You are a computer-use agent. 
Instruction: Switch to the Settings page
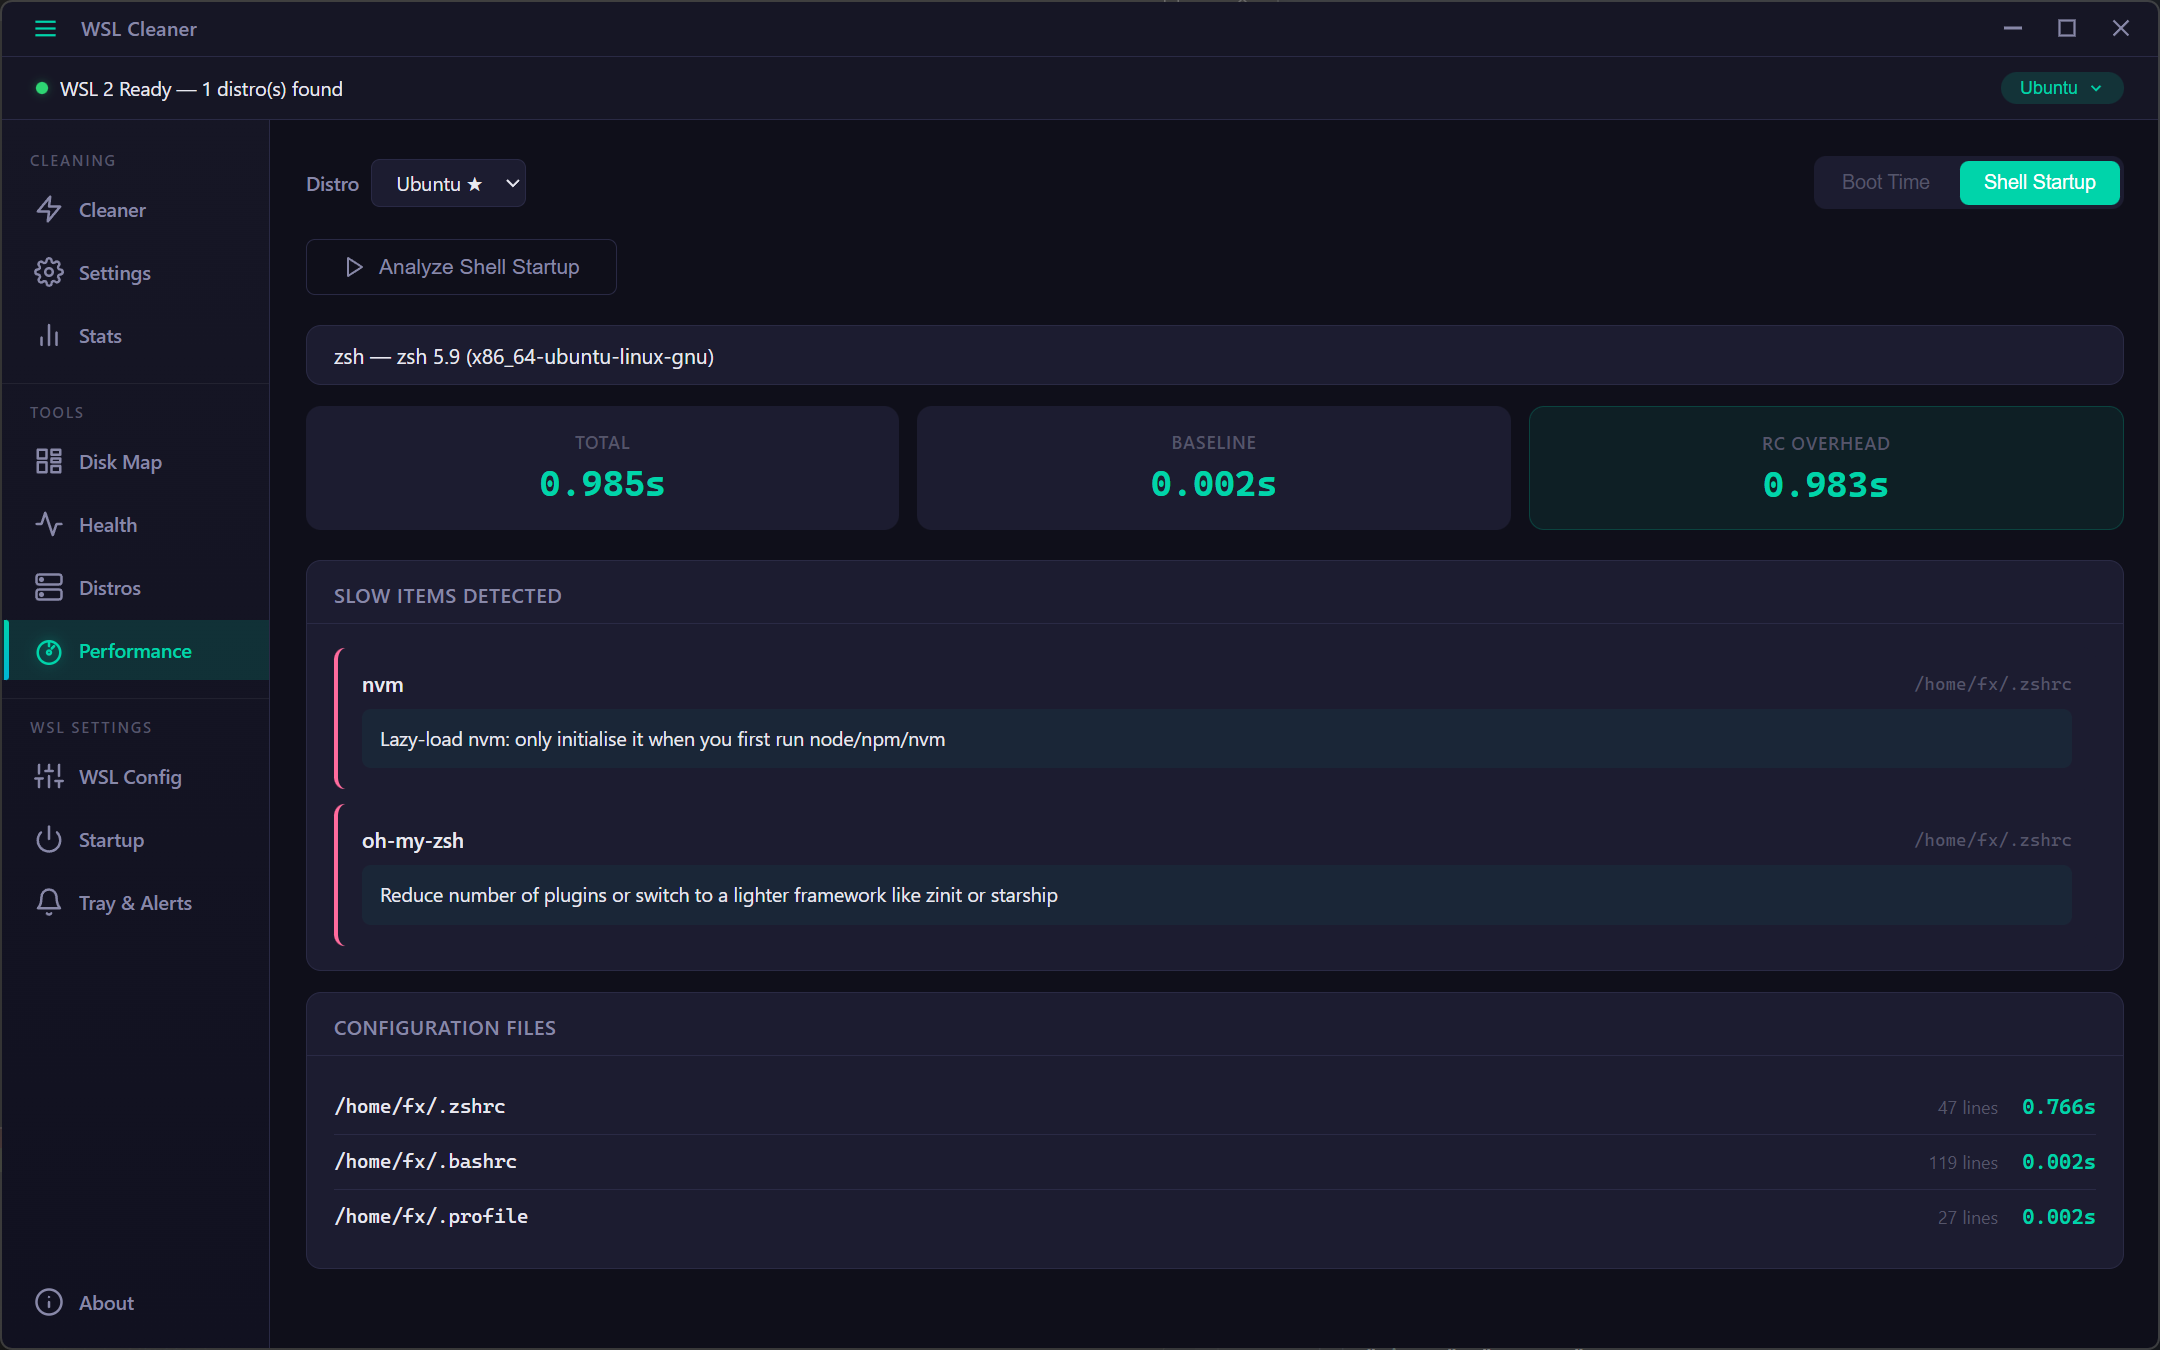coord(115,272)
